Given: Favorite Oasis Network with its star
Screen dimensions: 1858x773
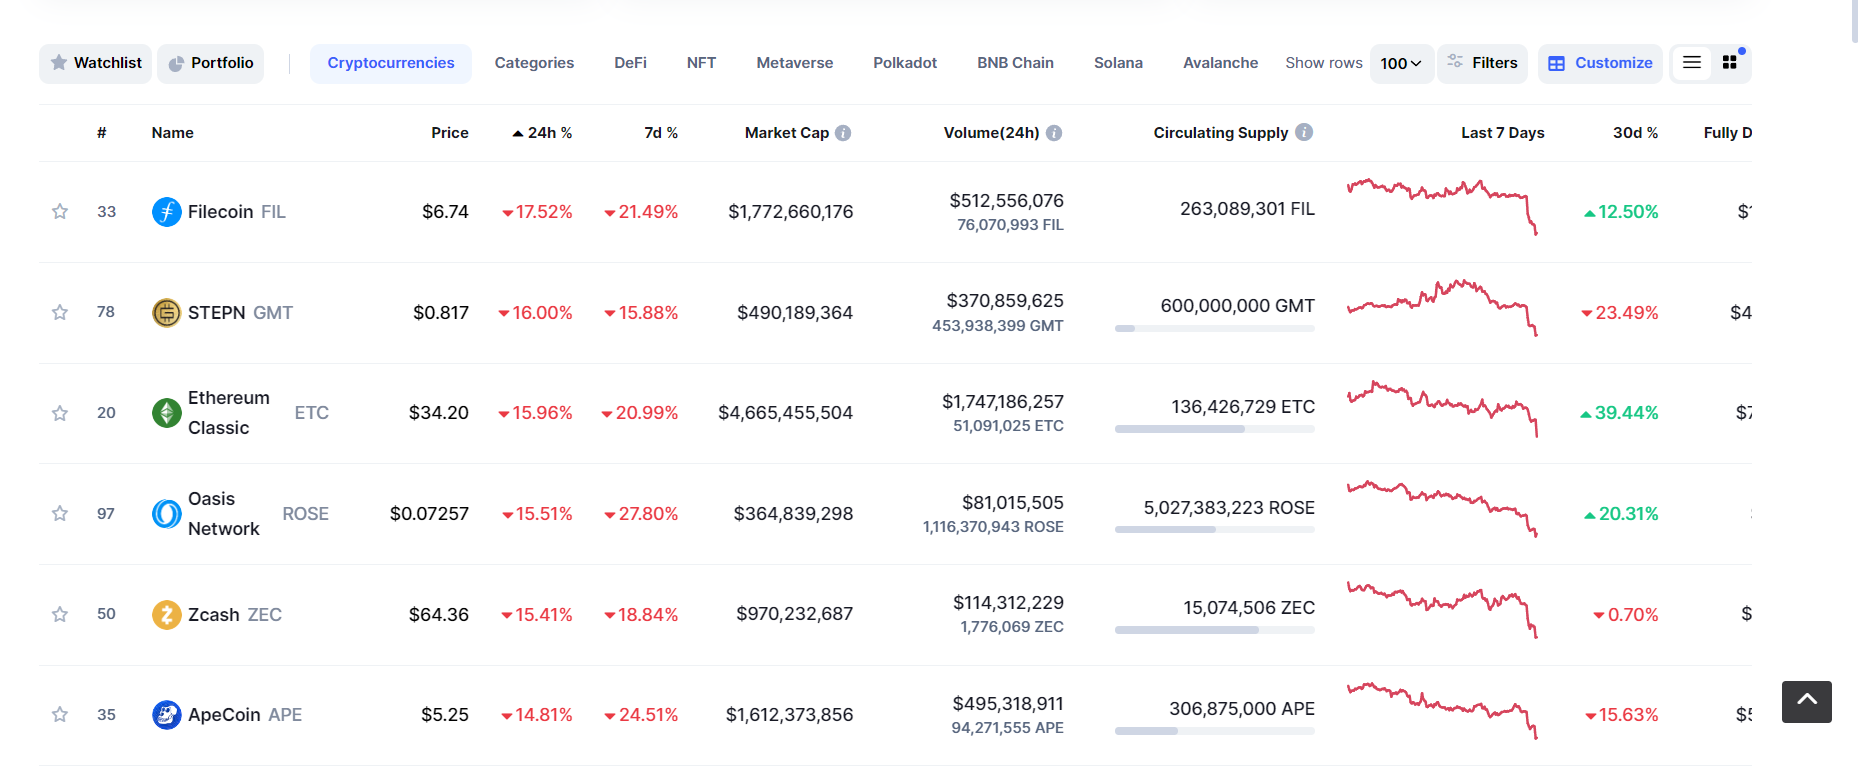Looking at the screenshot, I should coord(60,514).
